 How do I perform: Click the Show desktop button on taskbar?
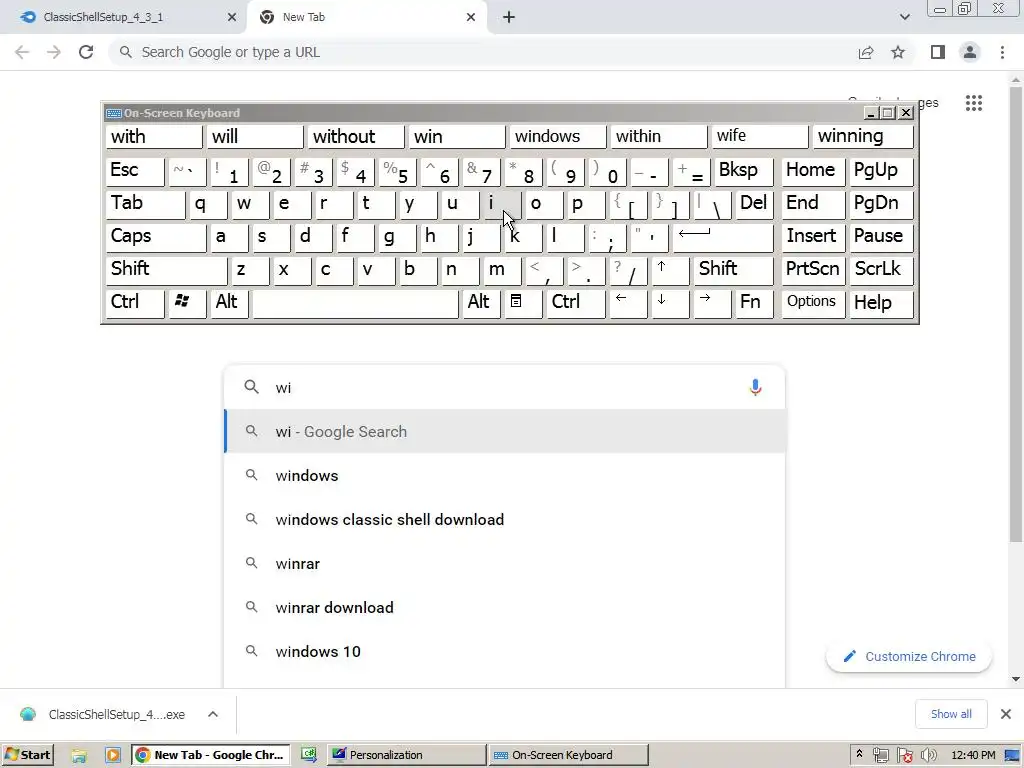tap(1012, 756)
